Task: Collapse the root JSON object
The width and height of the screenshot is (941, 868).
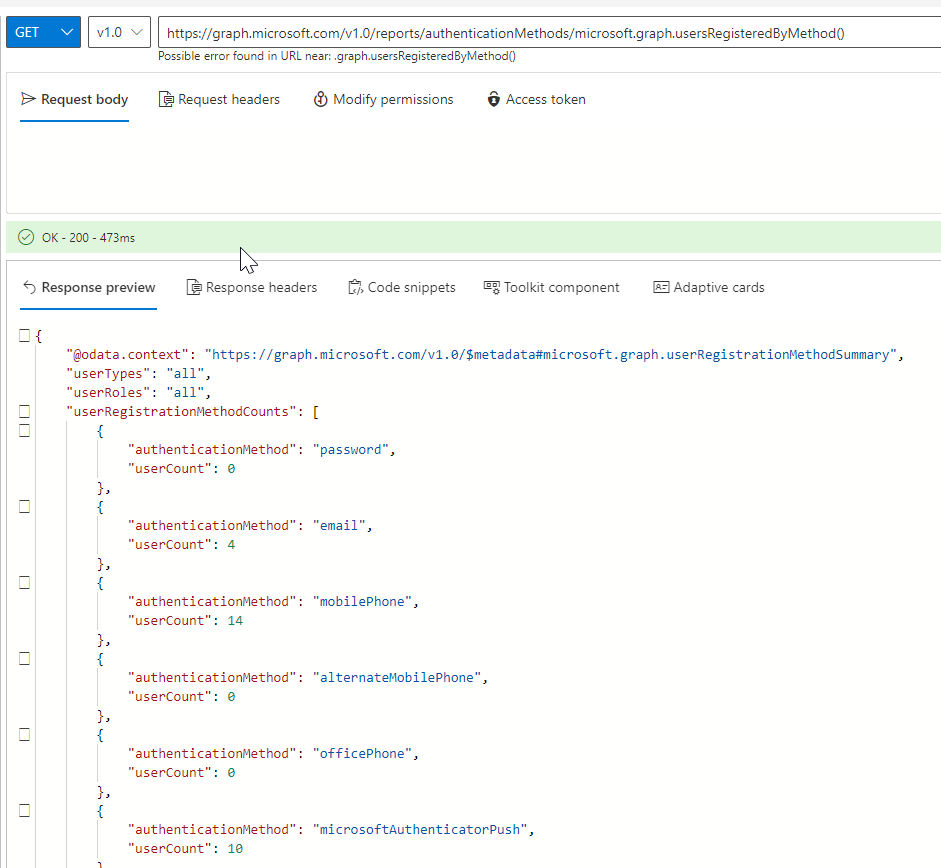Action: [25, 336]
